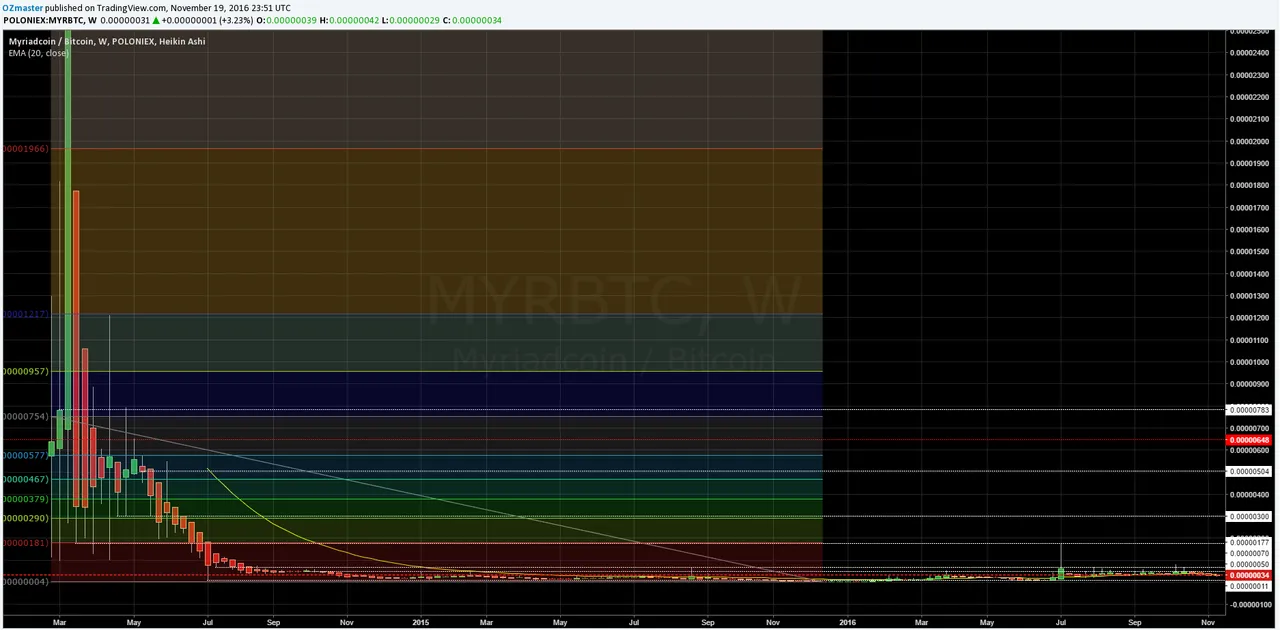Screen dimensions: 1280x630
Task: Click the 0.00000504 price level label
Action: pyautogui.click(x=1250, y=471)
